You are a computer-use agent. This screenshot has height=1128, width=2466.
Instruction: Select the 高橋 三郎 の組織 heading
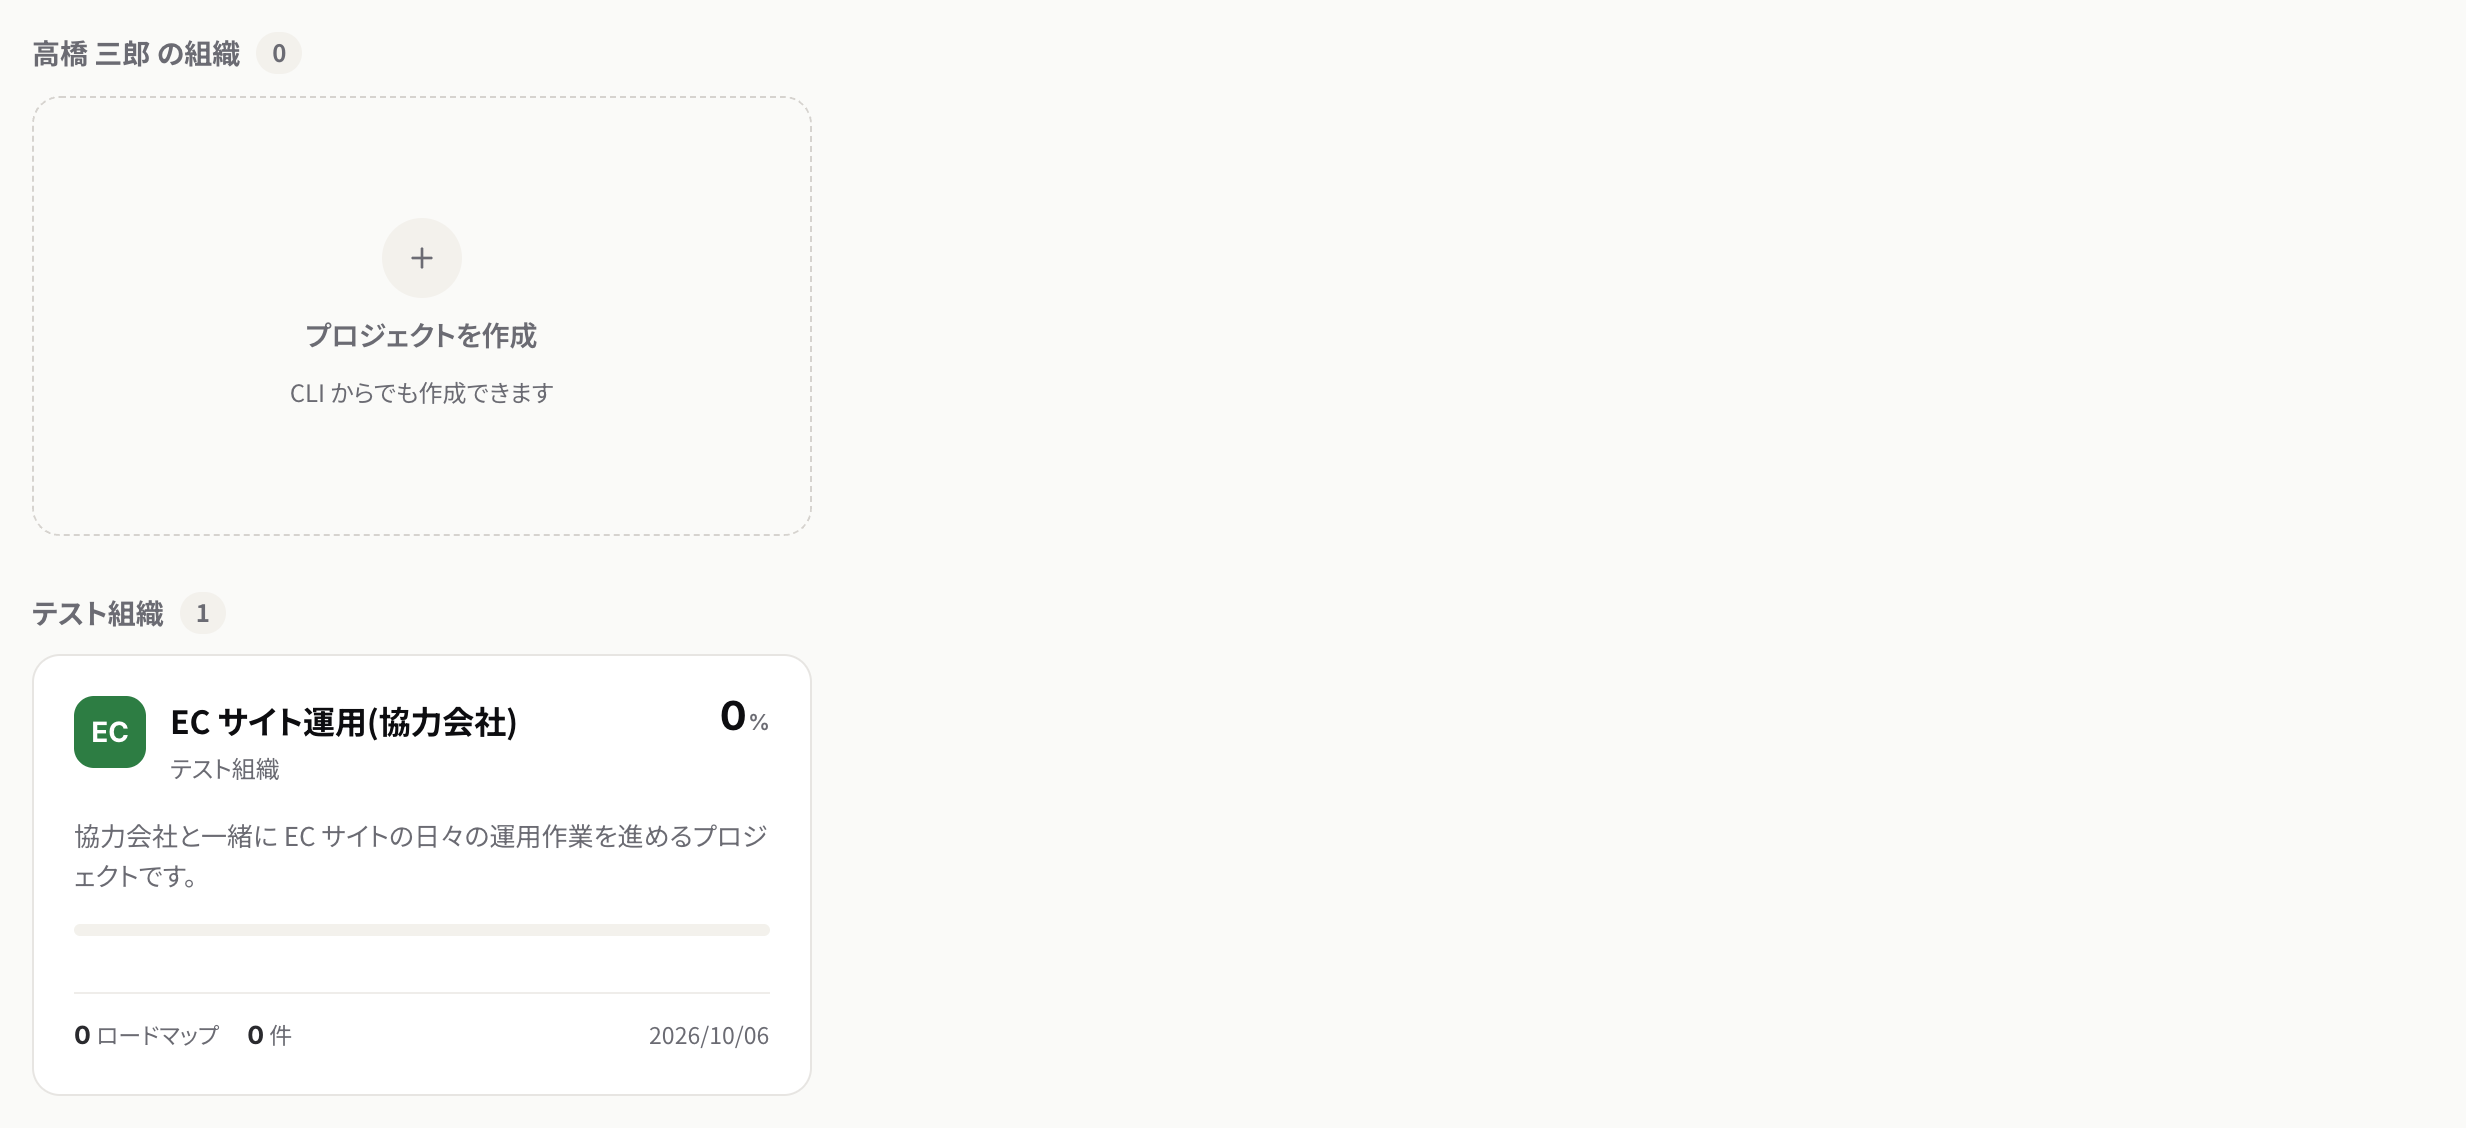[136, 54]
